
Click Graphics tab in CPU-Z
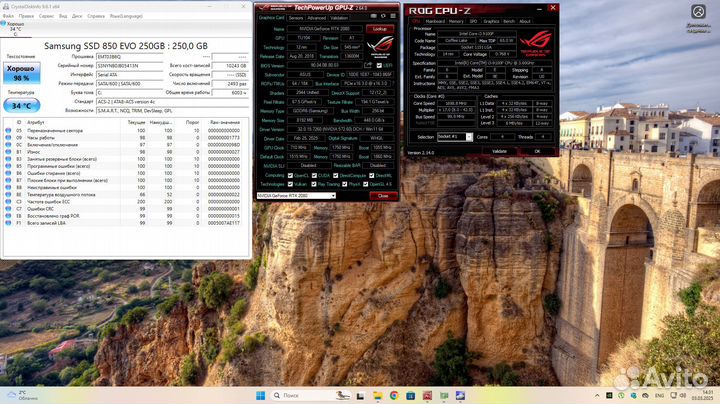pyautogui.click(x=491, y=21)
